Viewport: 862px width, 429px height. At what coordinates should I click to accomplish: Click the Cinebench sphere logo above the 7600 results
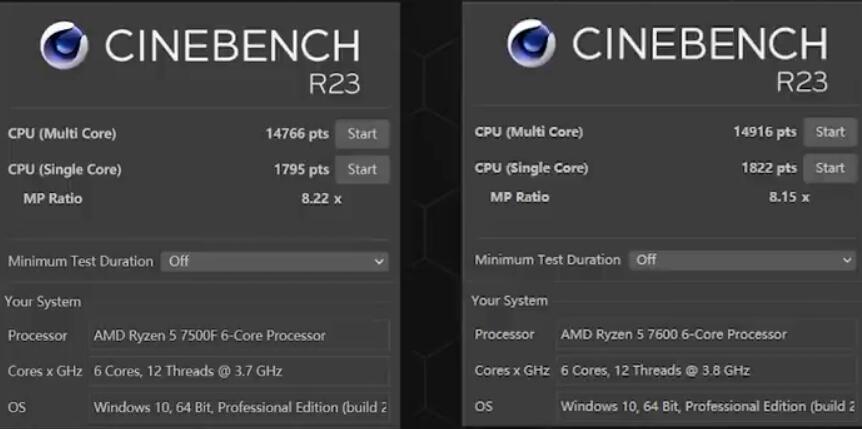pos(530,44)
